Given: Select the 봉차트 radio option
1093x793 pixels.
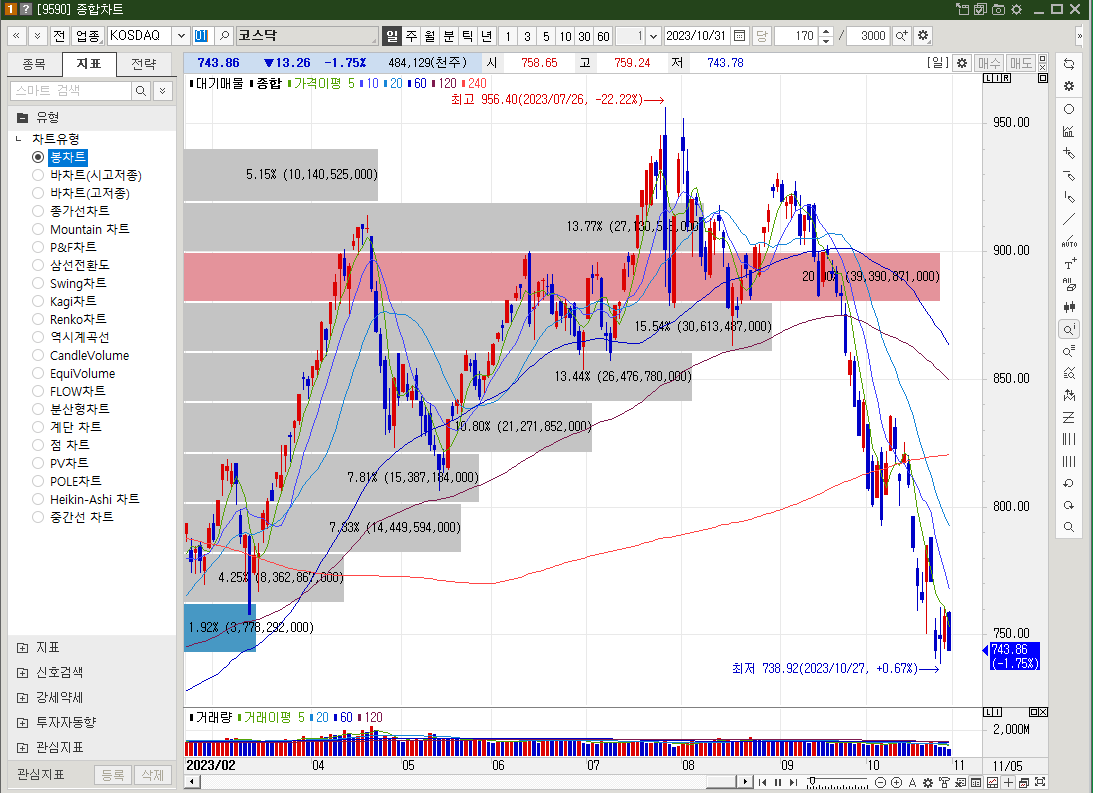Looking at the screenshot, I should [38, 157].
